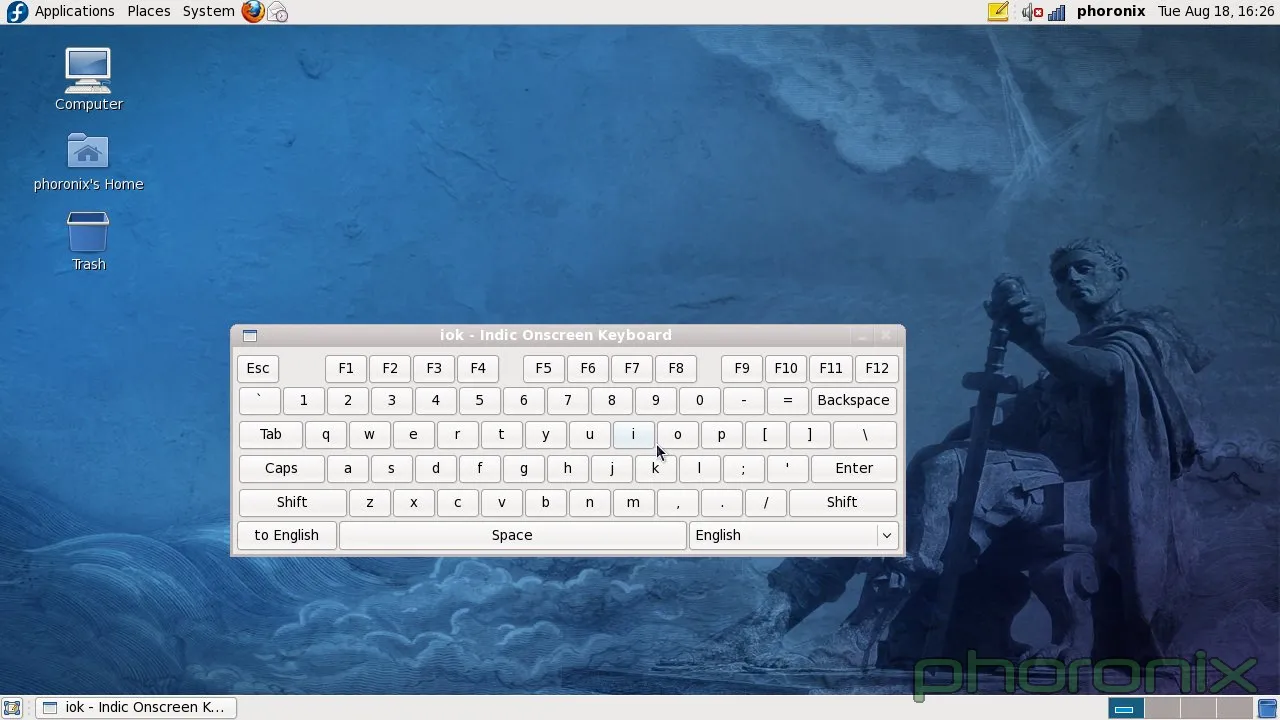Viewport: 1280px width, 720px height.
Task: Click the z key
Action: tap(369, 502)
